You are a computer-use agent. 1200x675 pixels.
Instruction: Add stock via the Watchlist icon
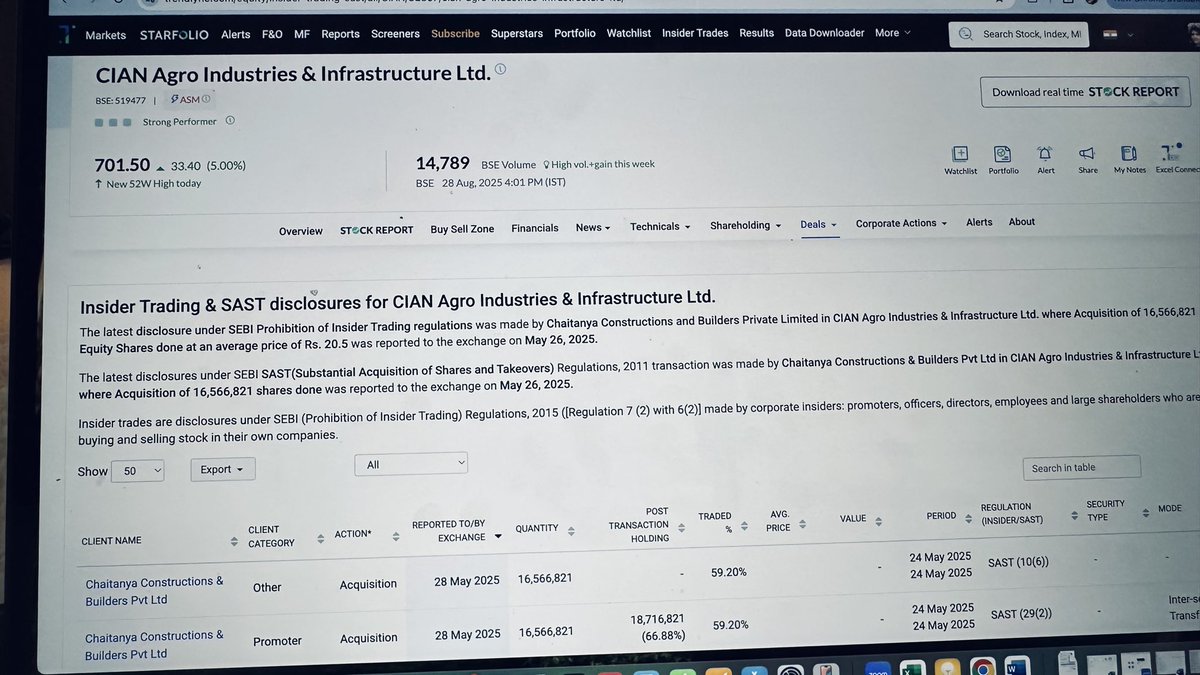(960, 154)
